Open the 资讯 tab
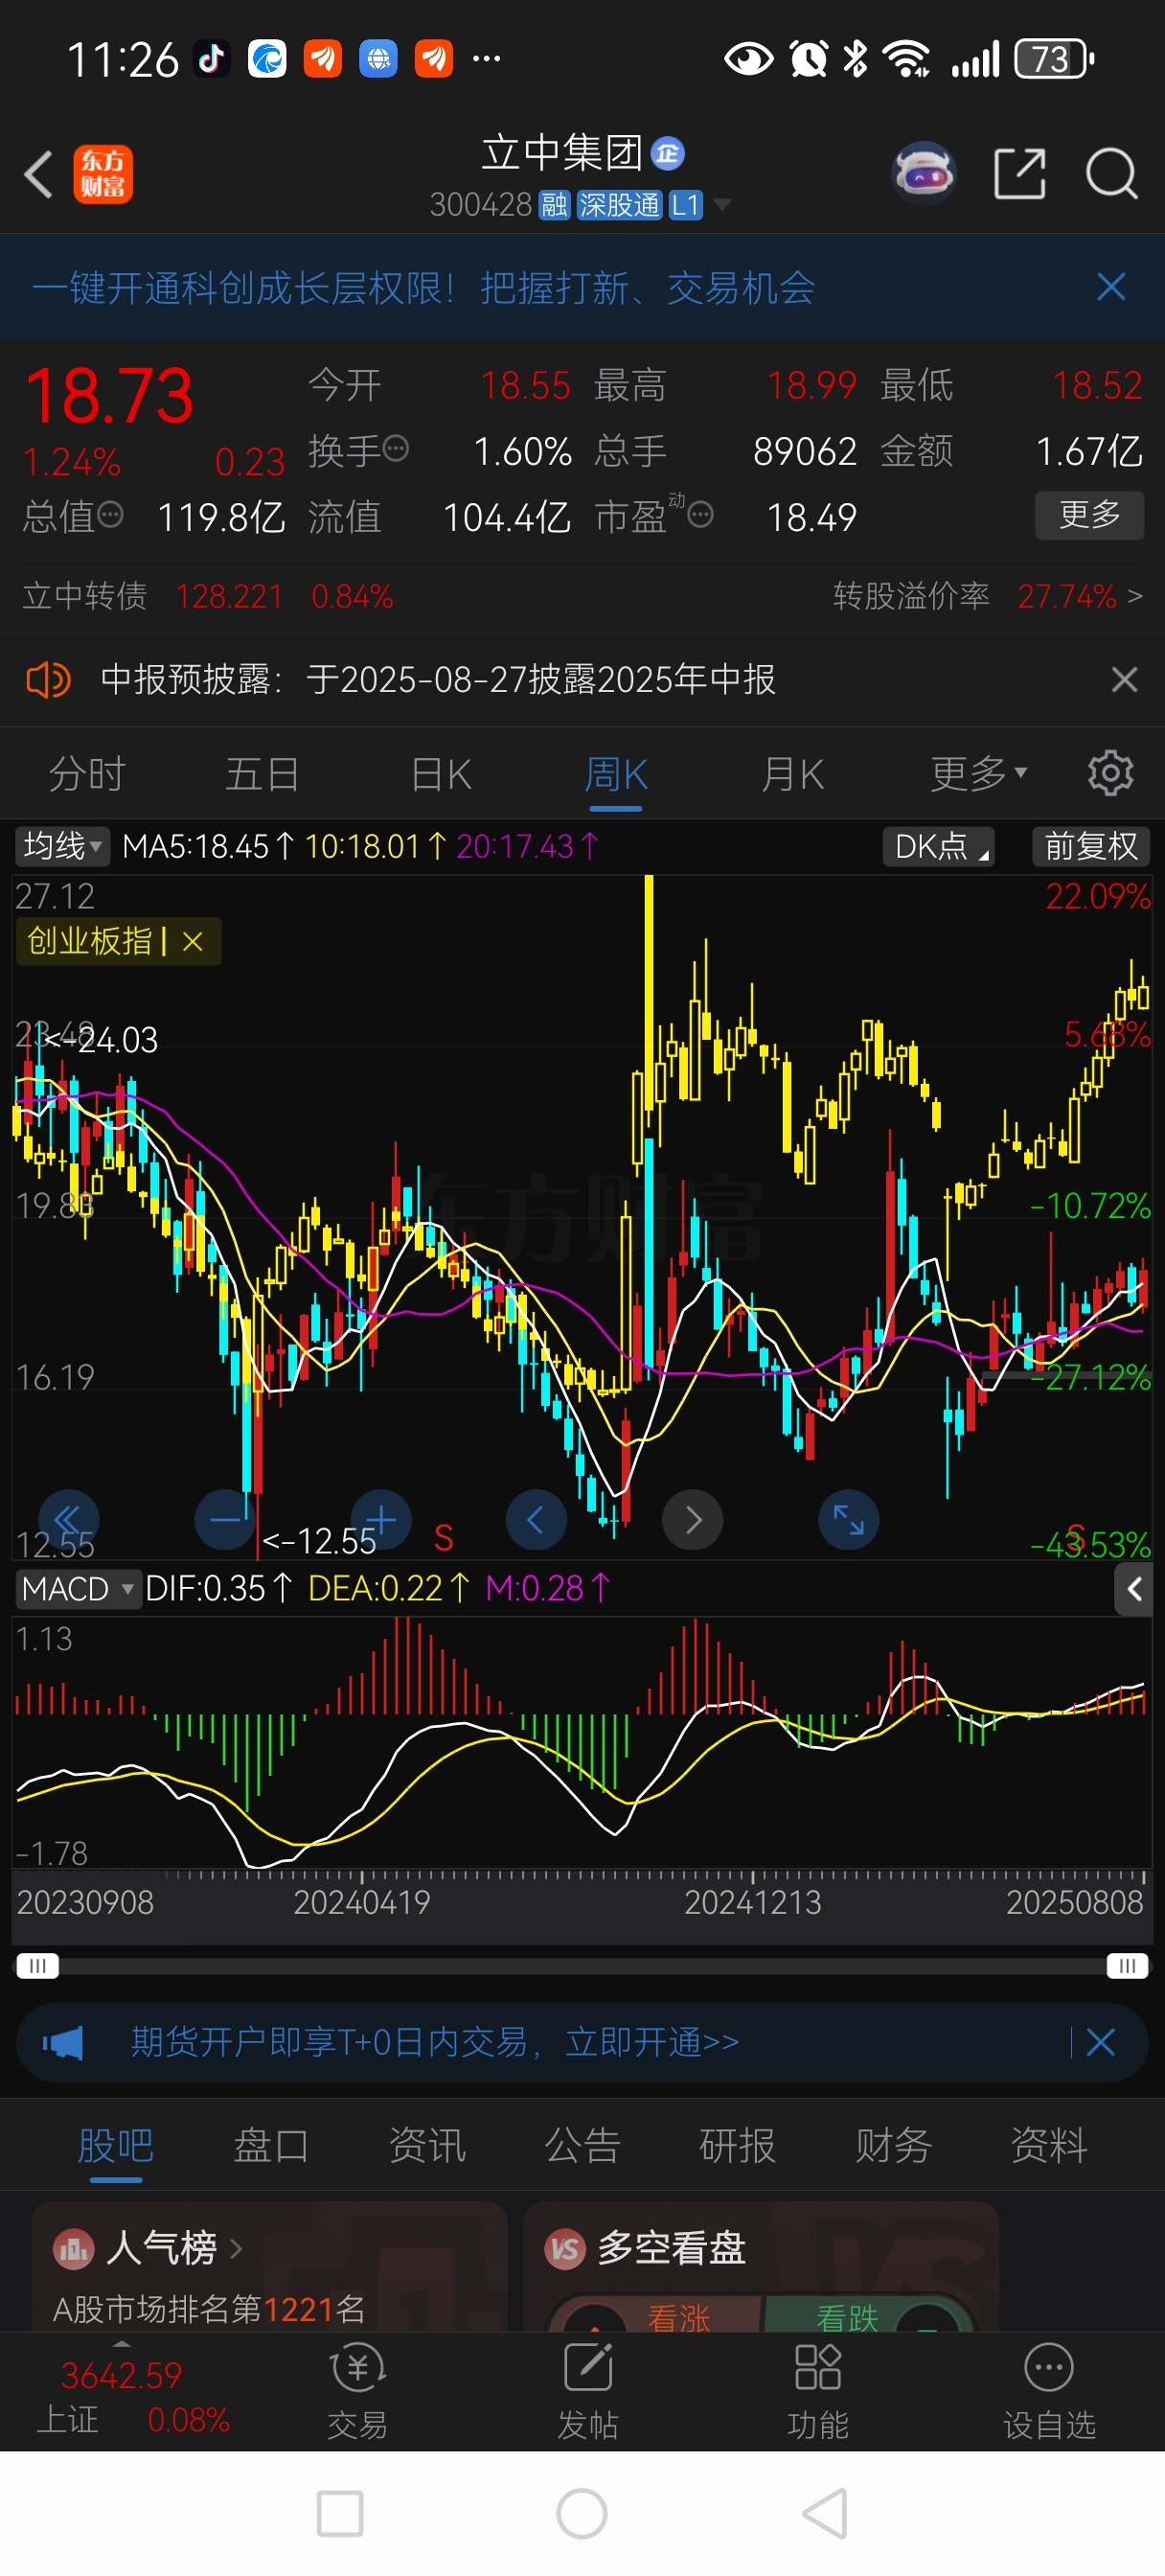Viewport: 1165px width, 2576px height. tap(427, 2145)
